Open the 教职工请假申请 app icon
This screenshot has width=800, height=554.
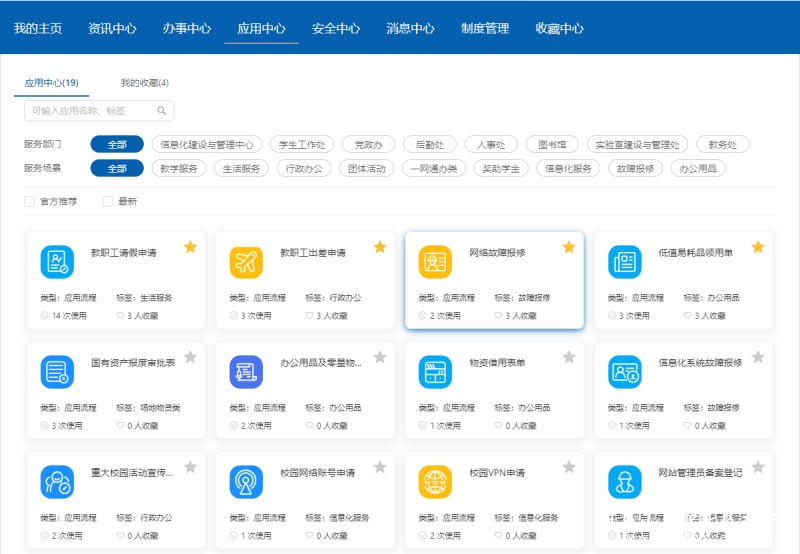point(57,262)
